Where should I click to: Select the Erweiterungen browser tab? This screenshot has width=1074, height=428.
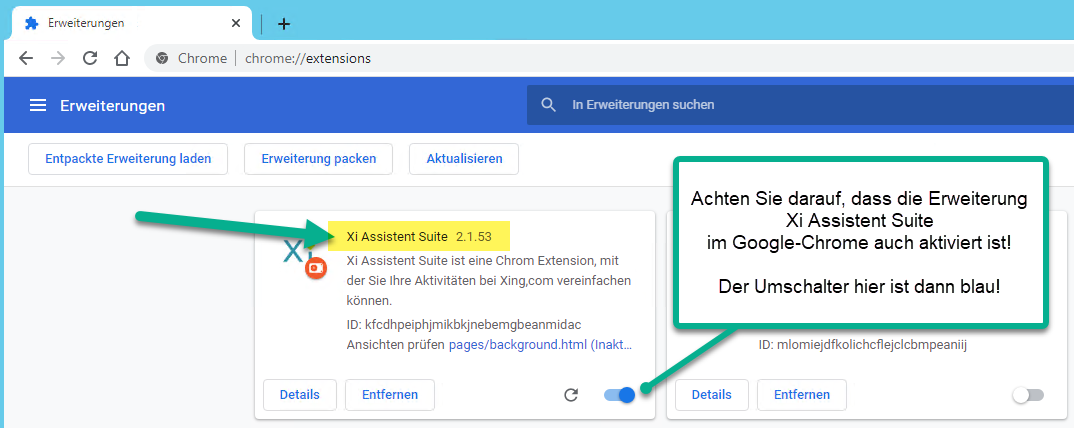click(130, 23)
